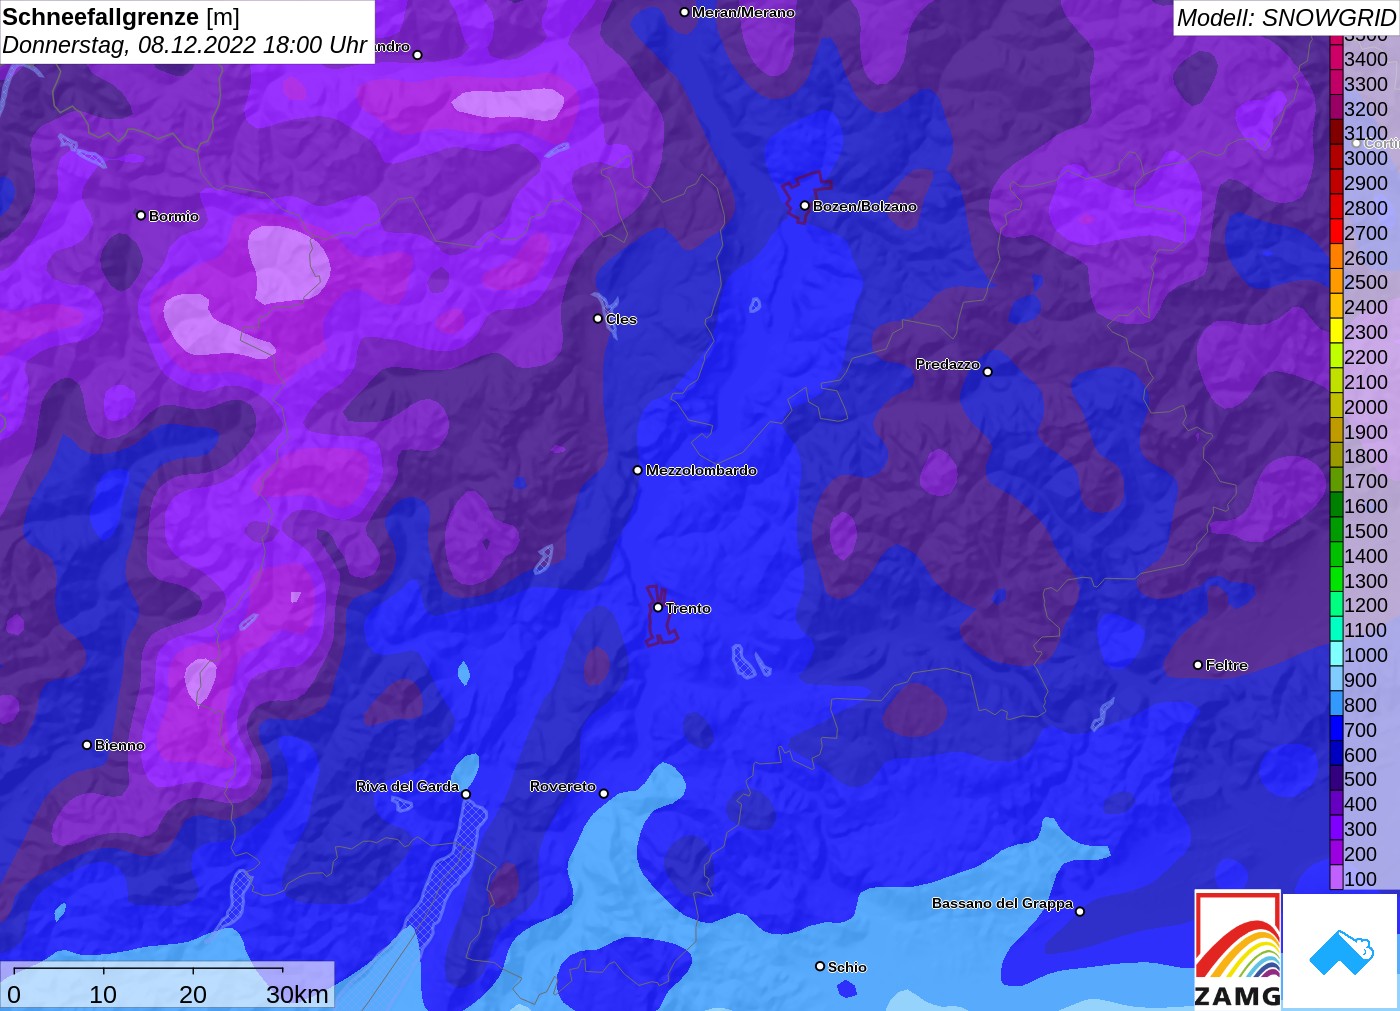Click the 700 m blue legend swatch

point(1336,730)
